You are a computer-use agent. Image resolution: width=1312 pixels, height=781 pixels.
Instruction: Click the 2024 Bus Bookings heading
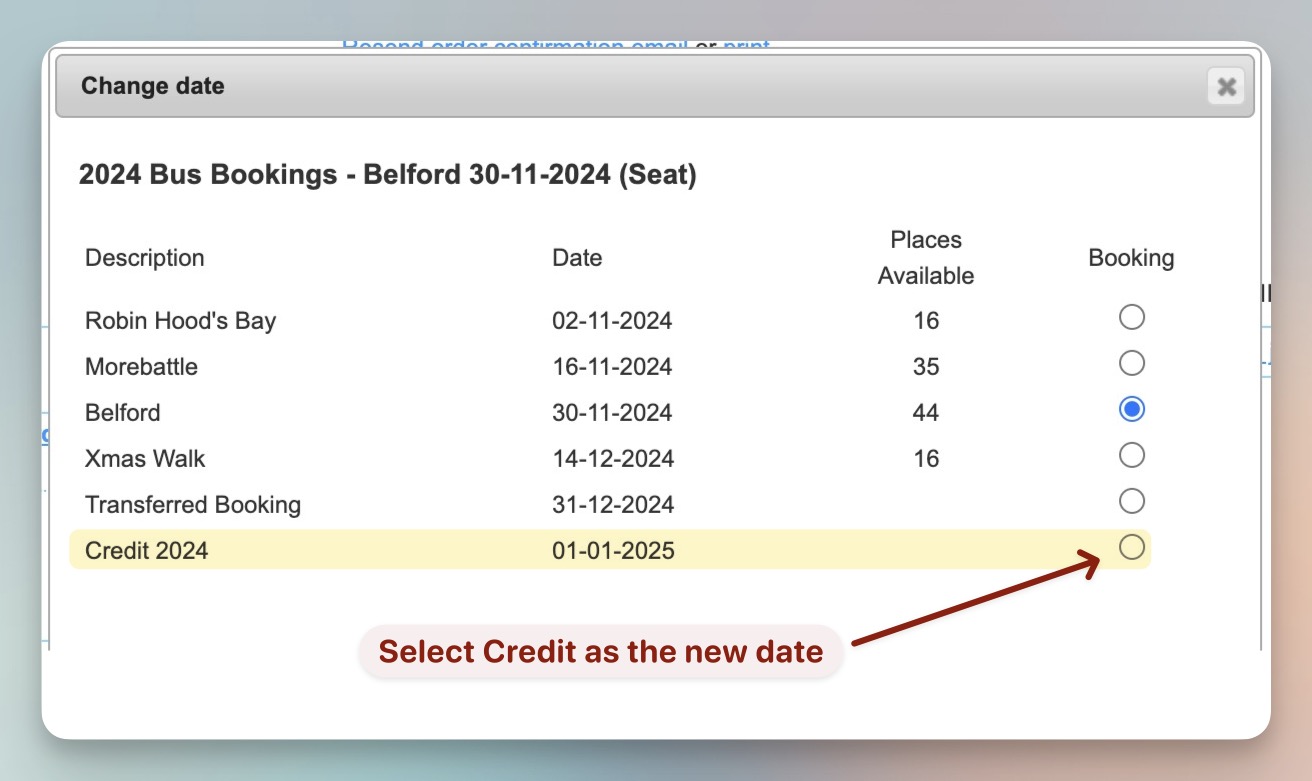387,176
